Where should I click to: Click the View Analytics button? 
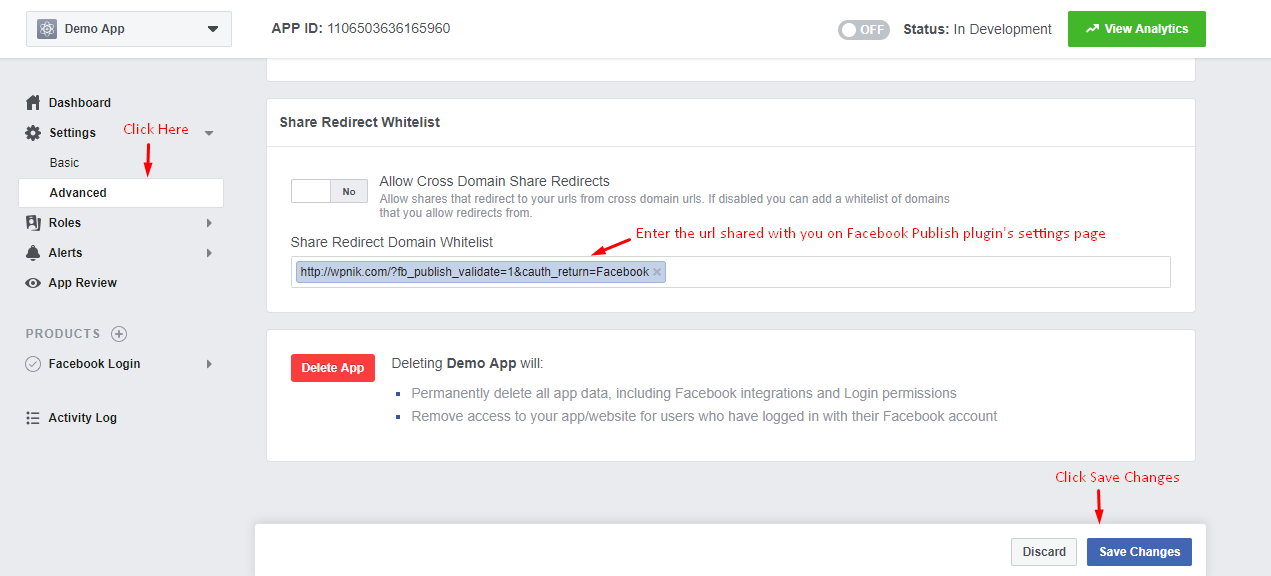point(1137,29)
